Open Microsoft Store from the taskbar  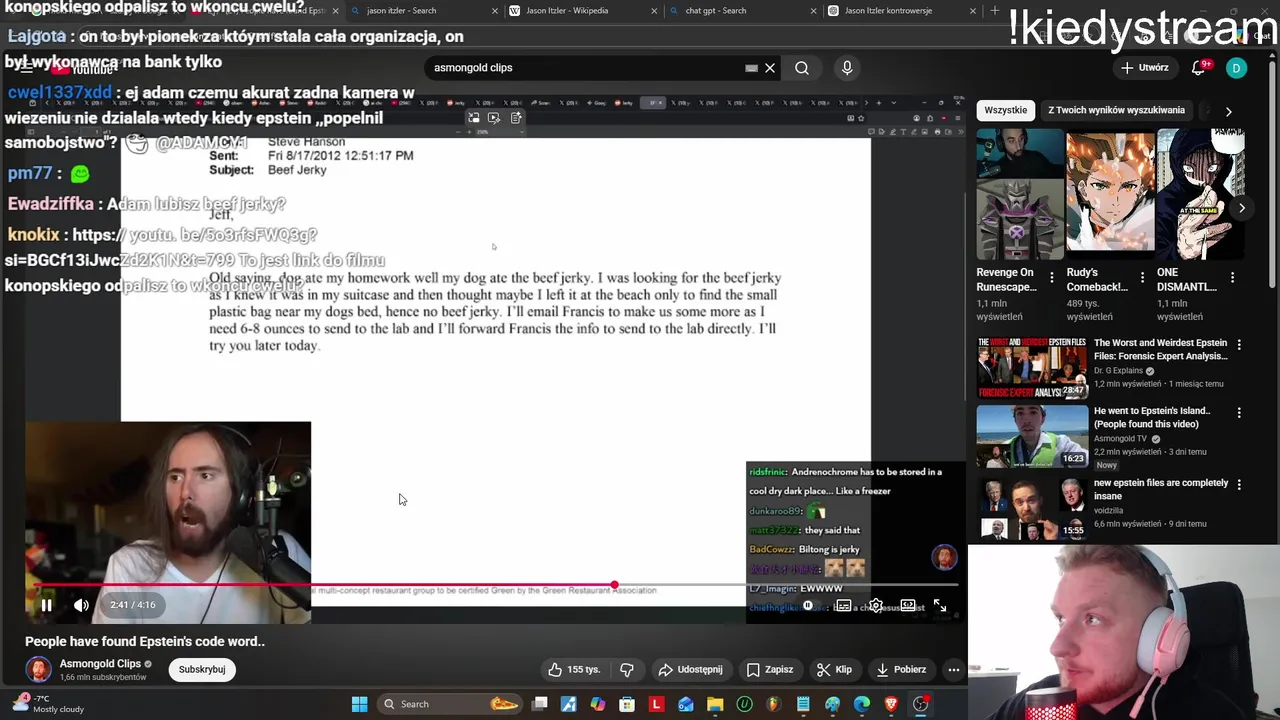click(627, 704)
